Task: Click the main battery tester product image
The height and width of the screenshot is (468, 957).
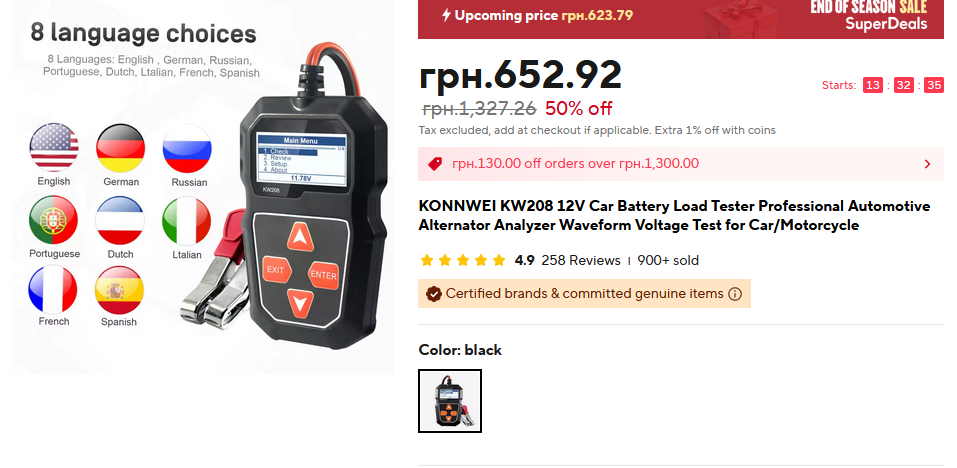Action: coord(203,187)
